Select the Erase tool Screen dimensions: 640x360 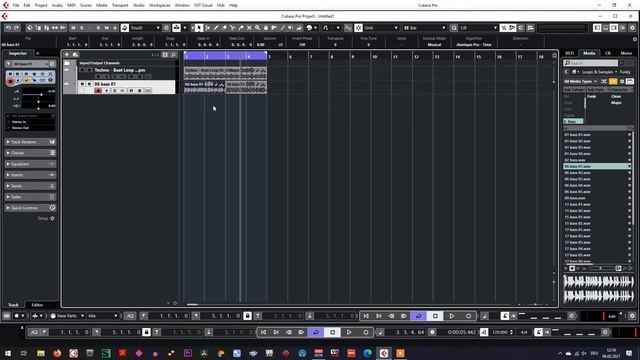[x=224, y=28]
